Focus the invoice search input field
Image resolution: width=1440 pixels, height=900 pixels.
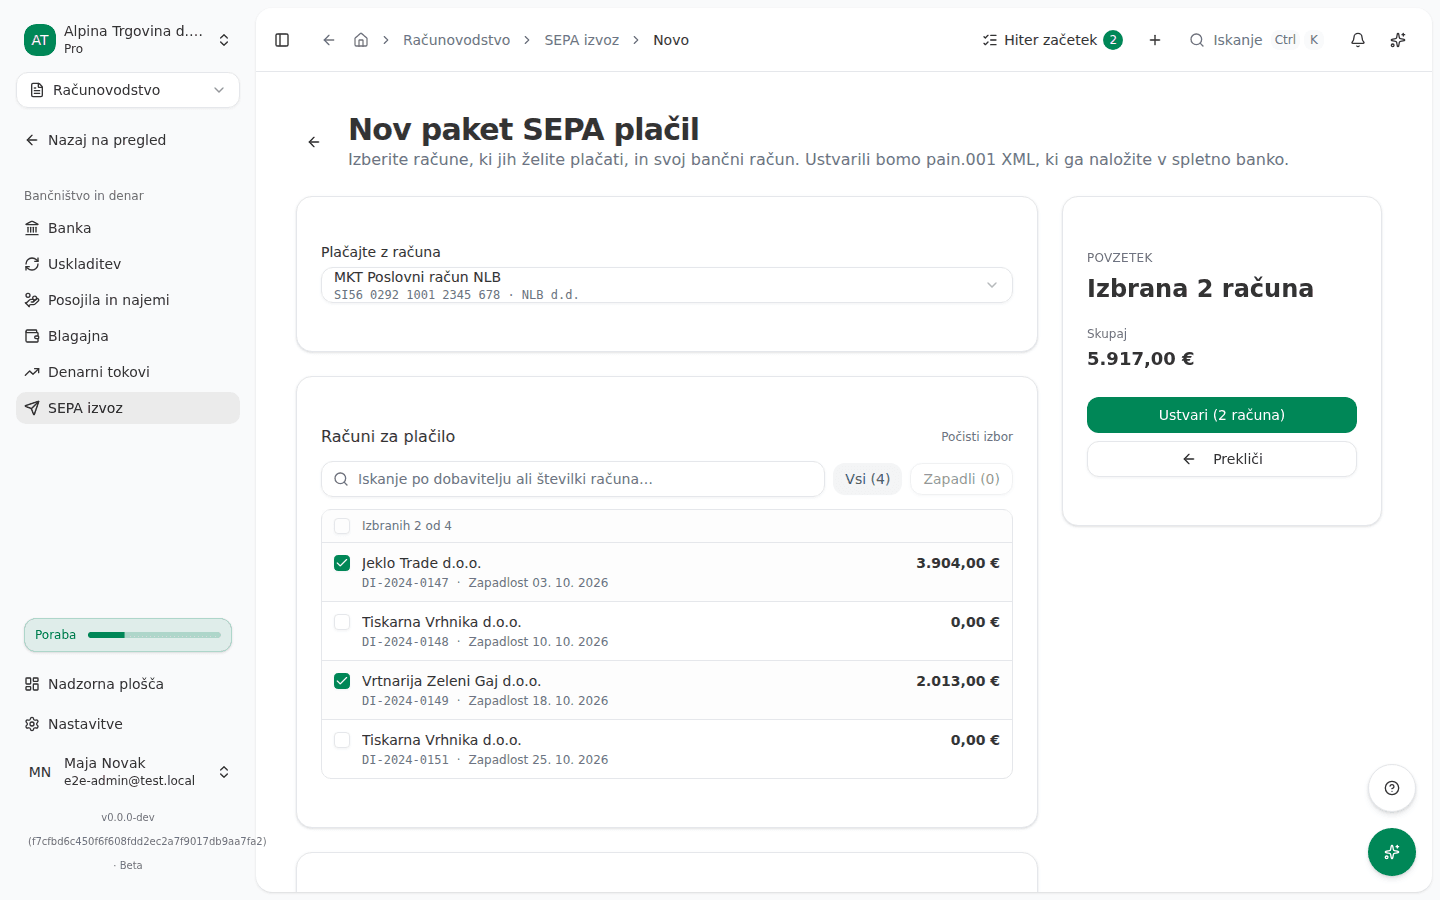click(573, 479)
